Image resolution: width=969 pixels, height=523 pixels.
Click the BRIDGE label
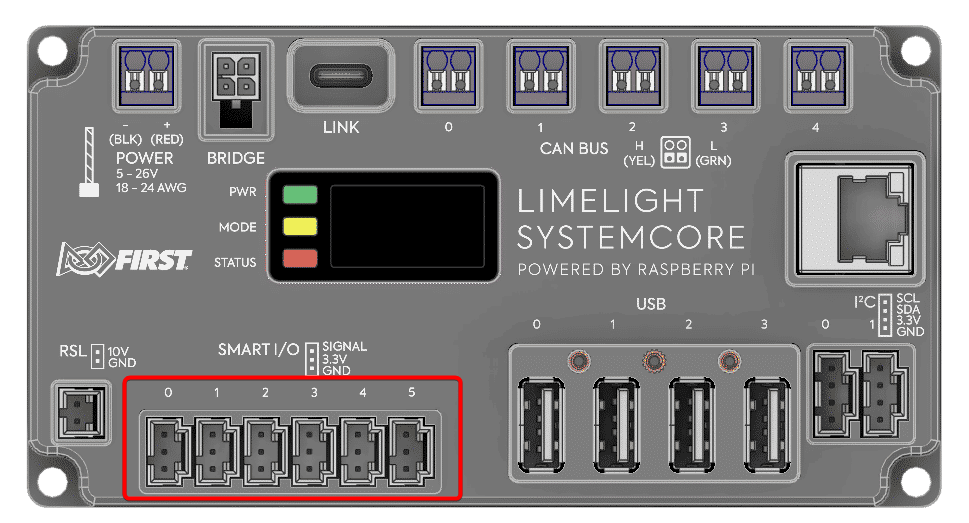(x=235, y=158)
